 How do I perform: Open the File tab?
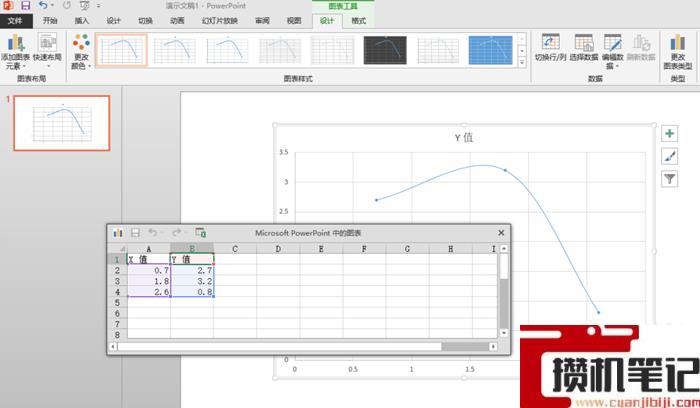(x=16, y=21)
